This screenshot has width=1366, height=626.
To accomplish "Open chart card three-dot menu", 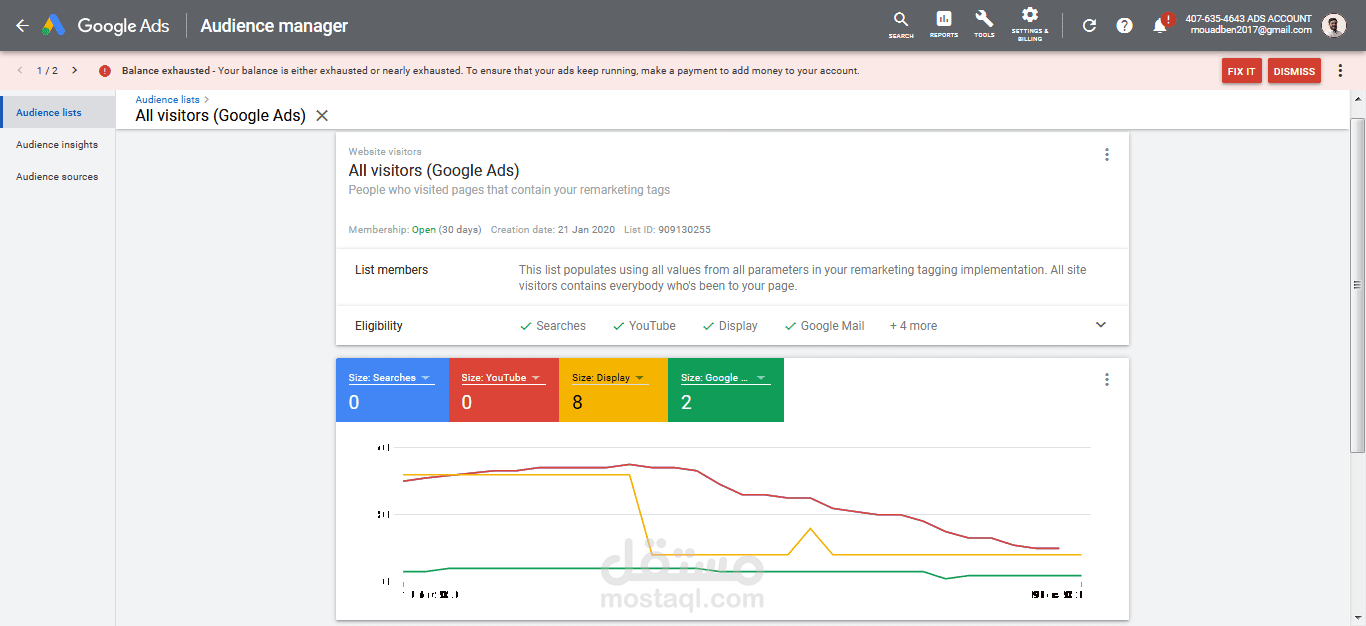I will [x=1106, y=380].
